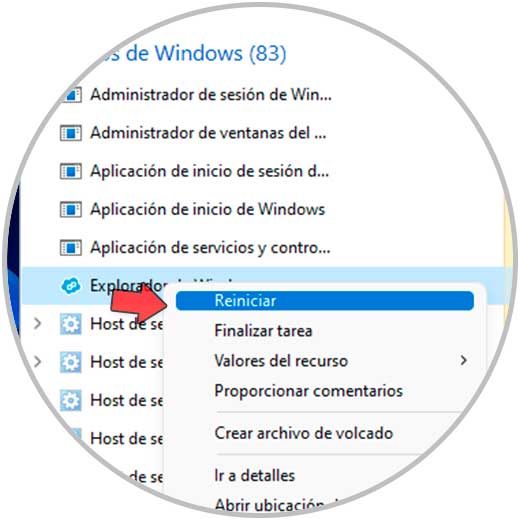Choose Reiniciar from the context menu
The height and width of the screenshot is (520, 520).
pyautogui.click(x=324, y=301)
